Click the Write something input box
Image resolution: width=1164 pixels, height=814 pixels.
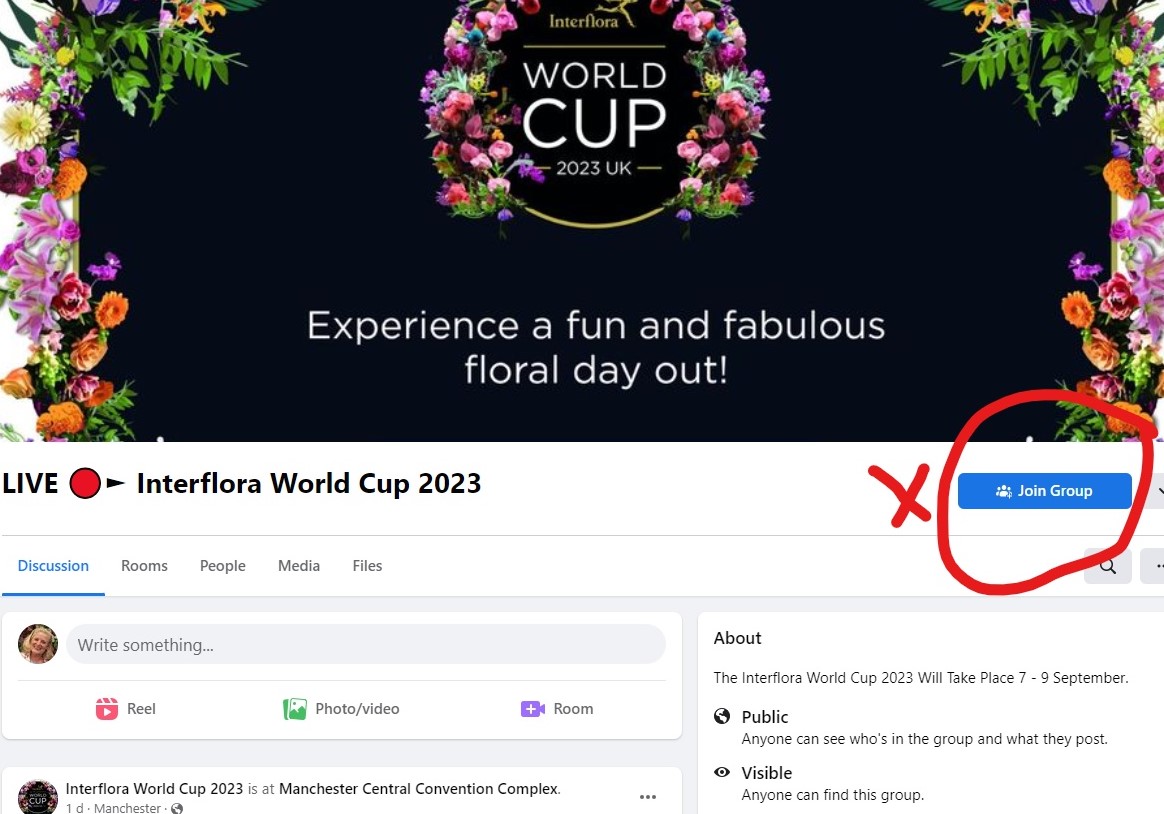(365, 644)
